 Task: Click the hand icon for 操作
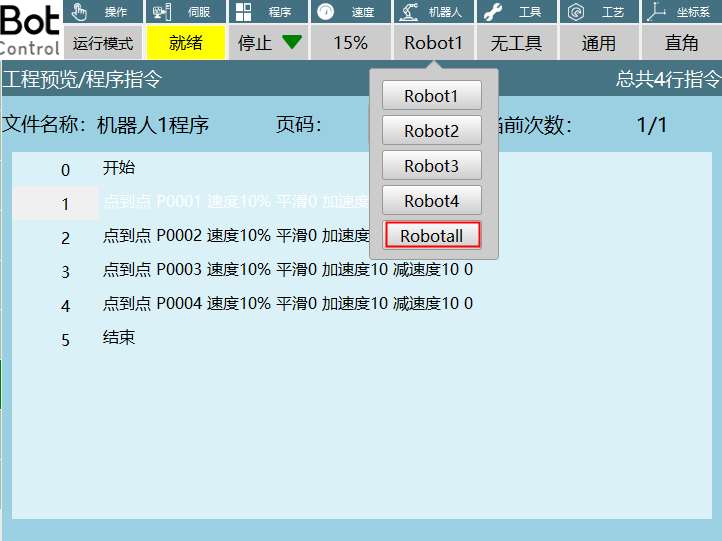(x=81, y=12)
